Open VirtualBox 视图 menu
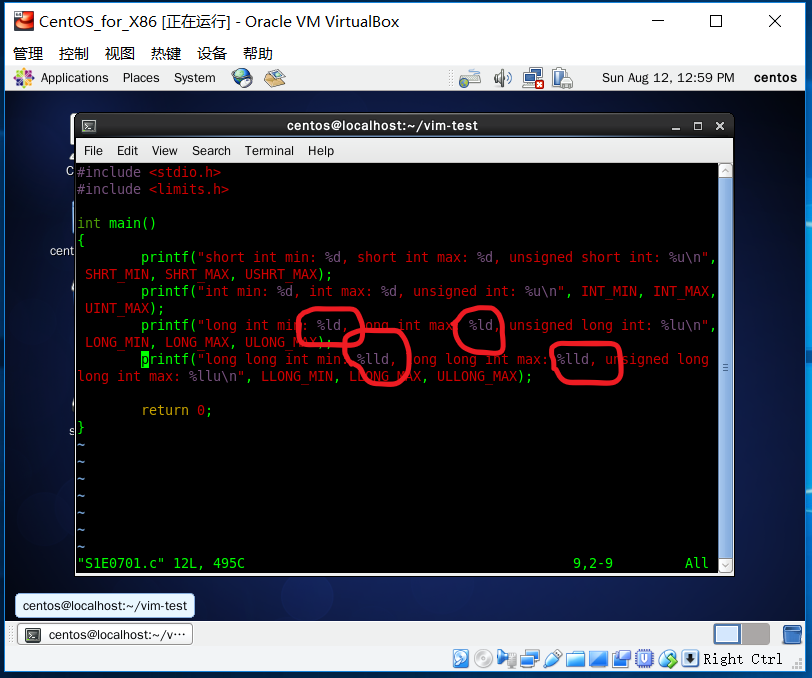812x678 pixels. (120, 53)
